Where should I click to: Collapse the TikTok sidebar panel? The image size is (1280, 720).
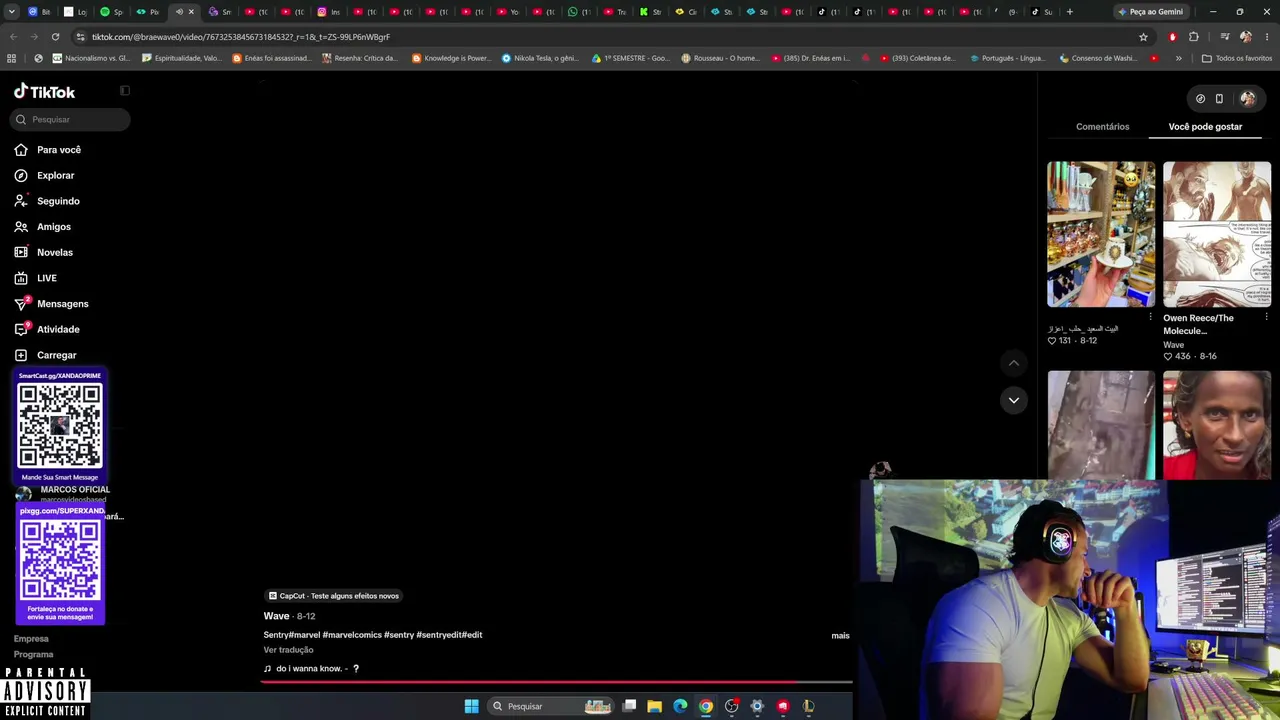click(x=125, y=91)
